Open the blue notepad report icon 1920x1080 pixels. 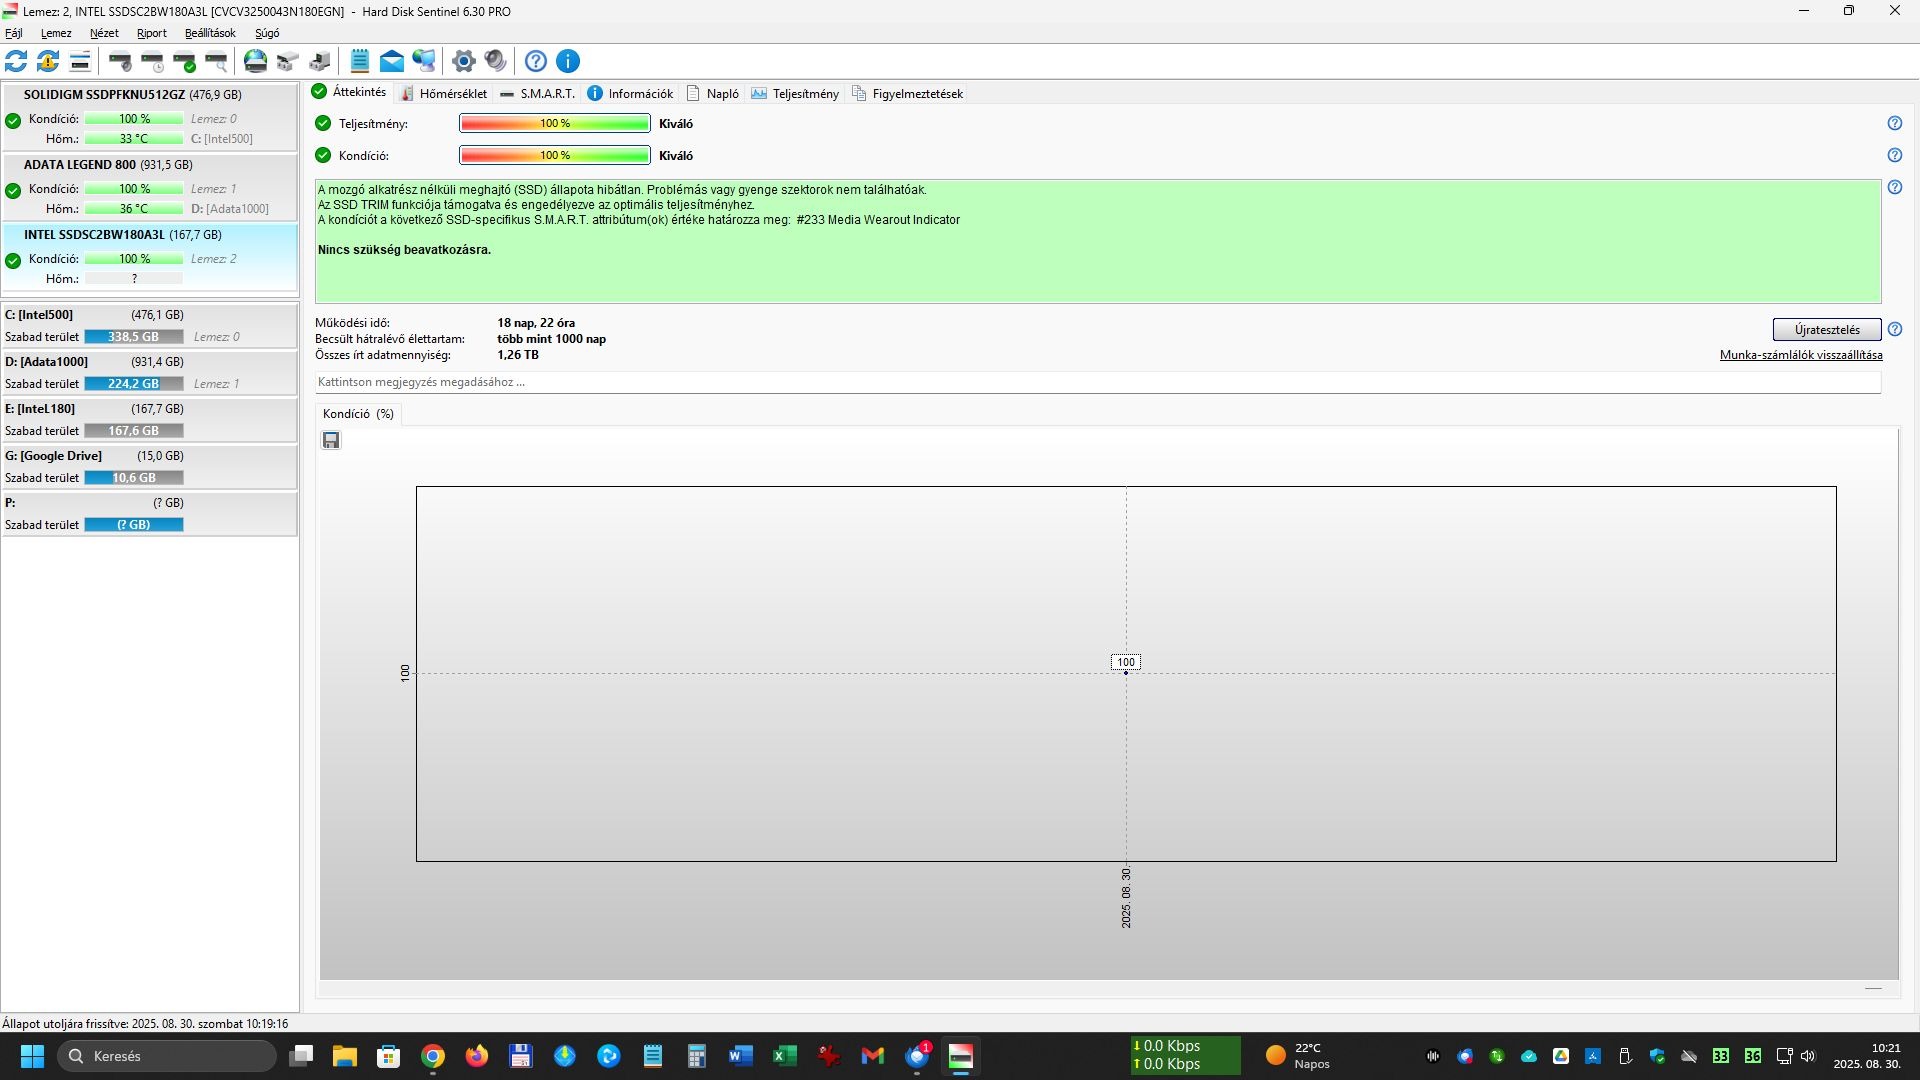click(x=360, y=61)
